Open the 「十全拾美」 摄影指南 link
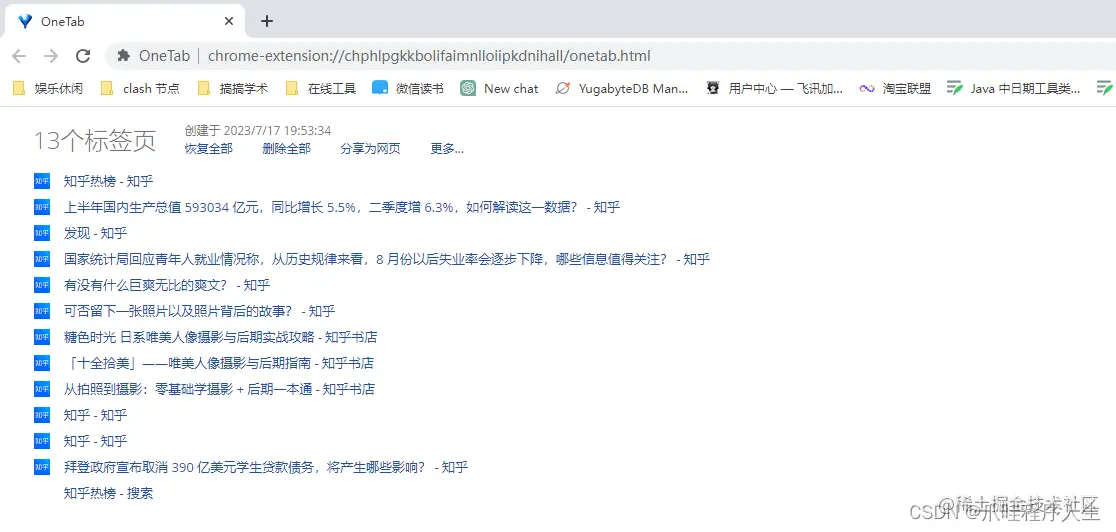 219,363
